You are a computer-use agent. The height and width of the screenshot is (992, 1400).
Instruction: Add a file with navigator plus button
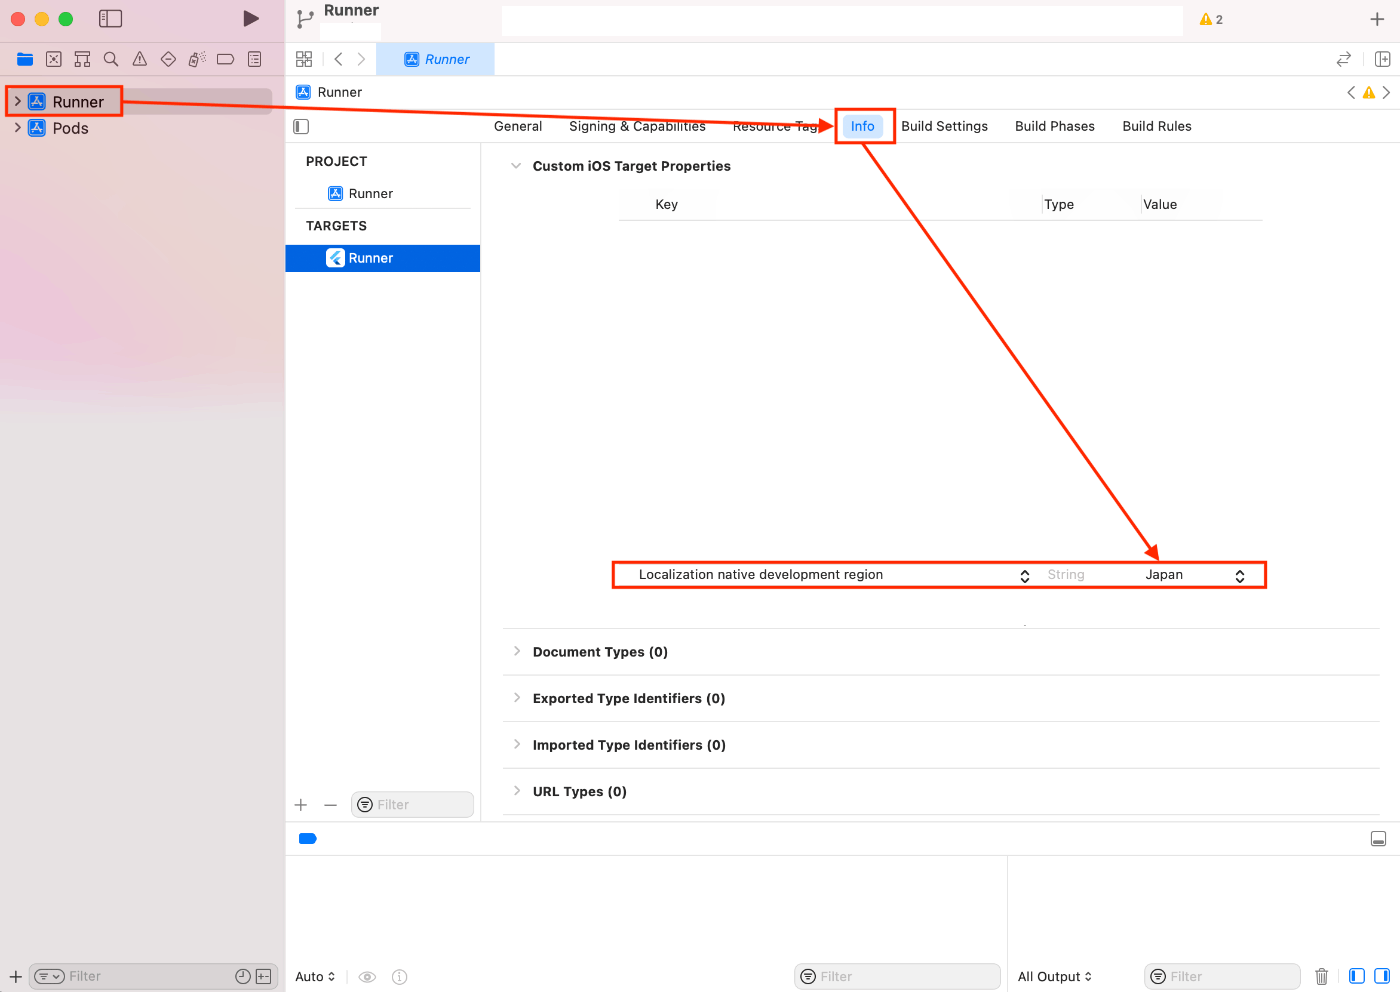[15, 977]
